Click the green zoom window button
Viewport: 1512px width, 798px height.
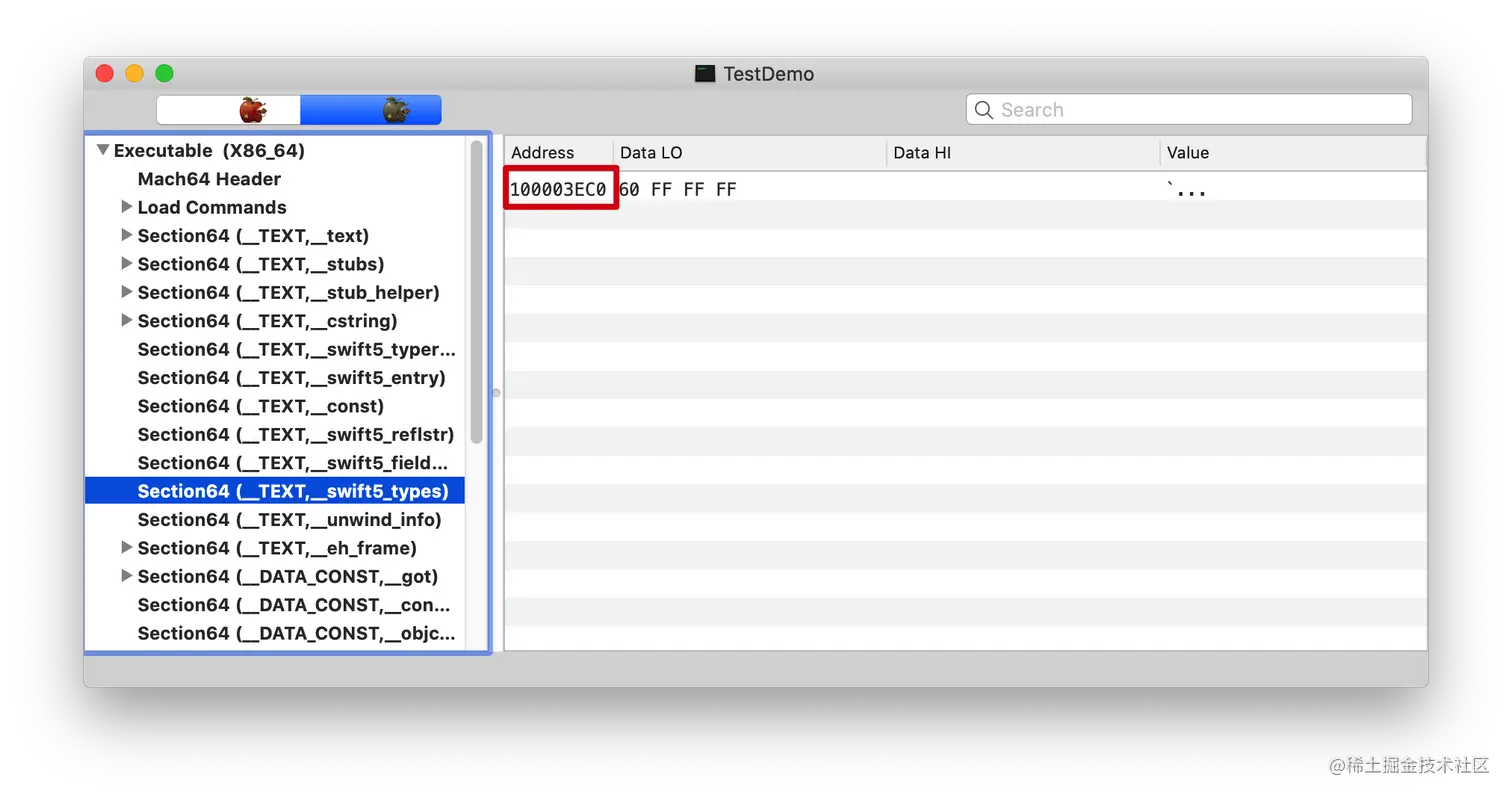click(x=165, y=74)
